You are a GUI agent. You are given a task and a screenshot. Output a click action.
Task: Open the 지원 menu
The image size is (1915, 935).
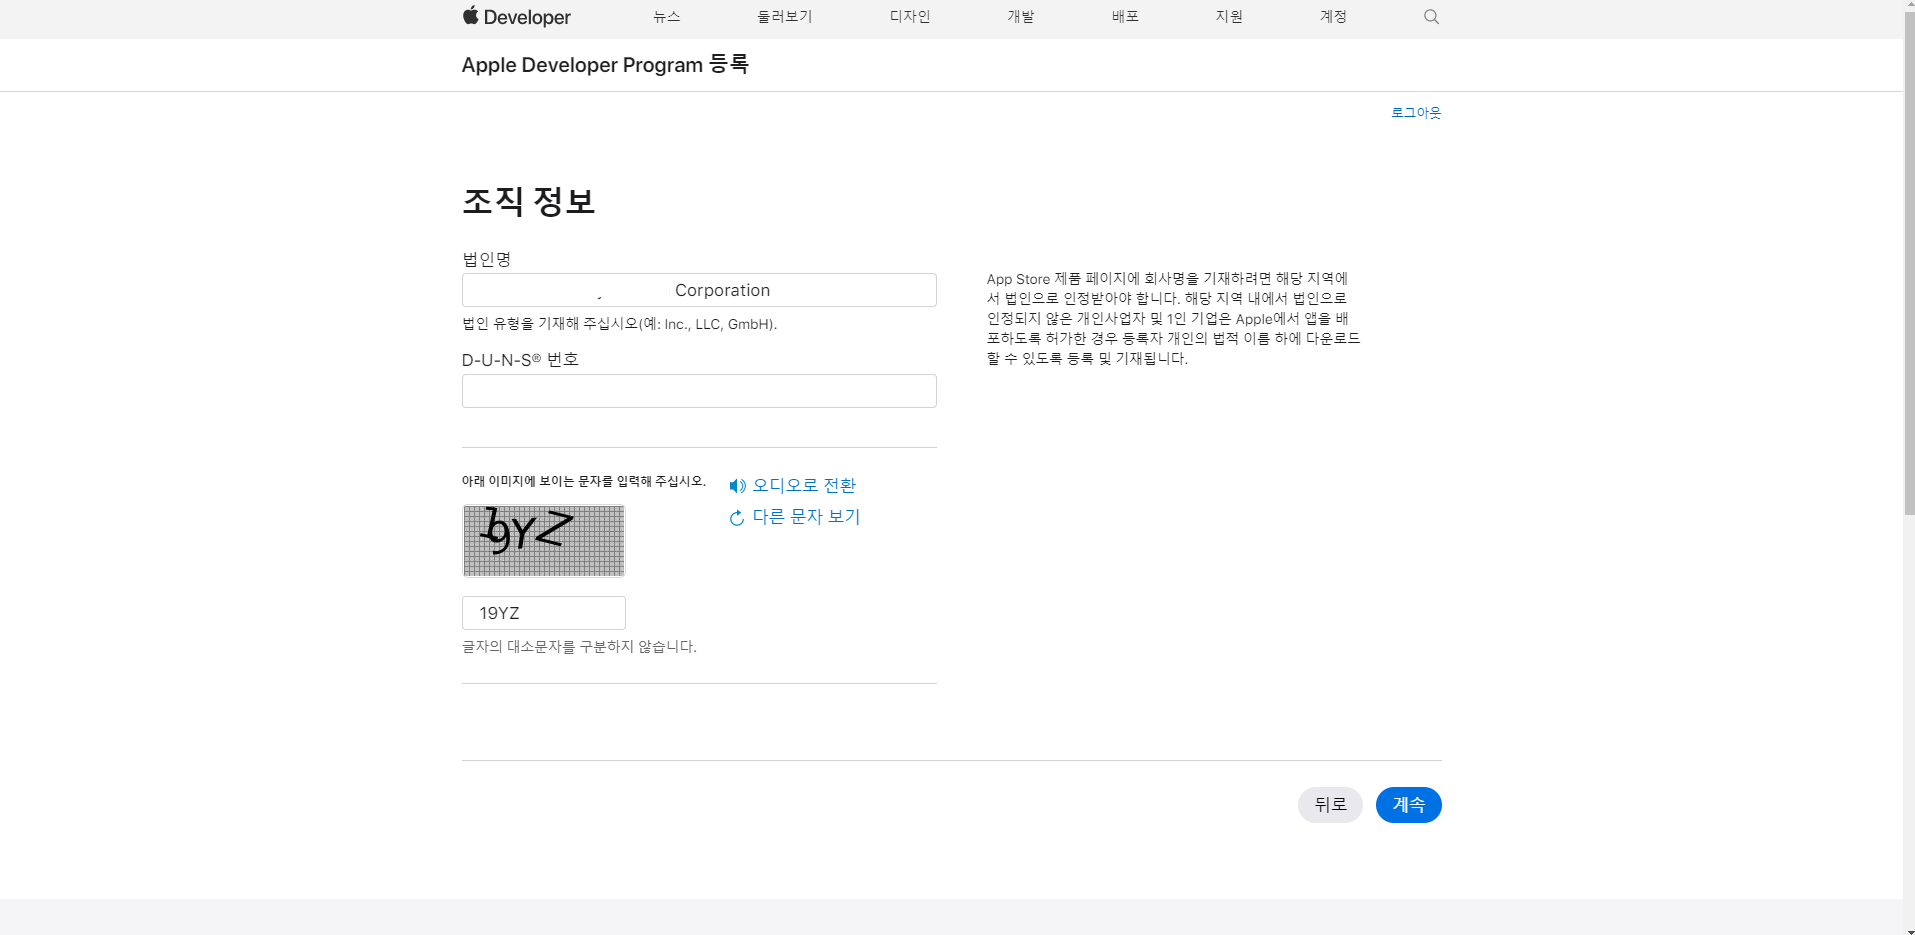(x=1229, y=17)
